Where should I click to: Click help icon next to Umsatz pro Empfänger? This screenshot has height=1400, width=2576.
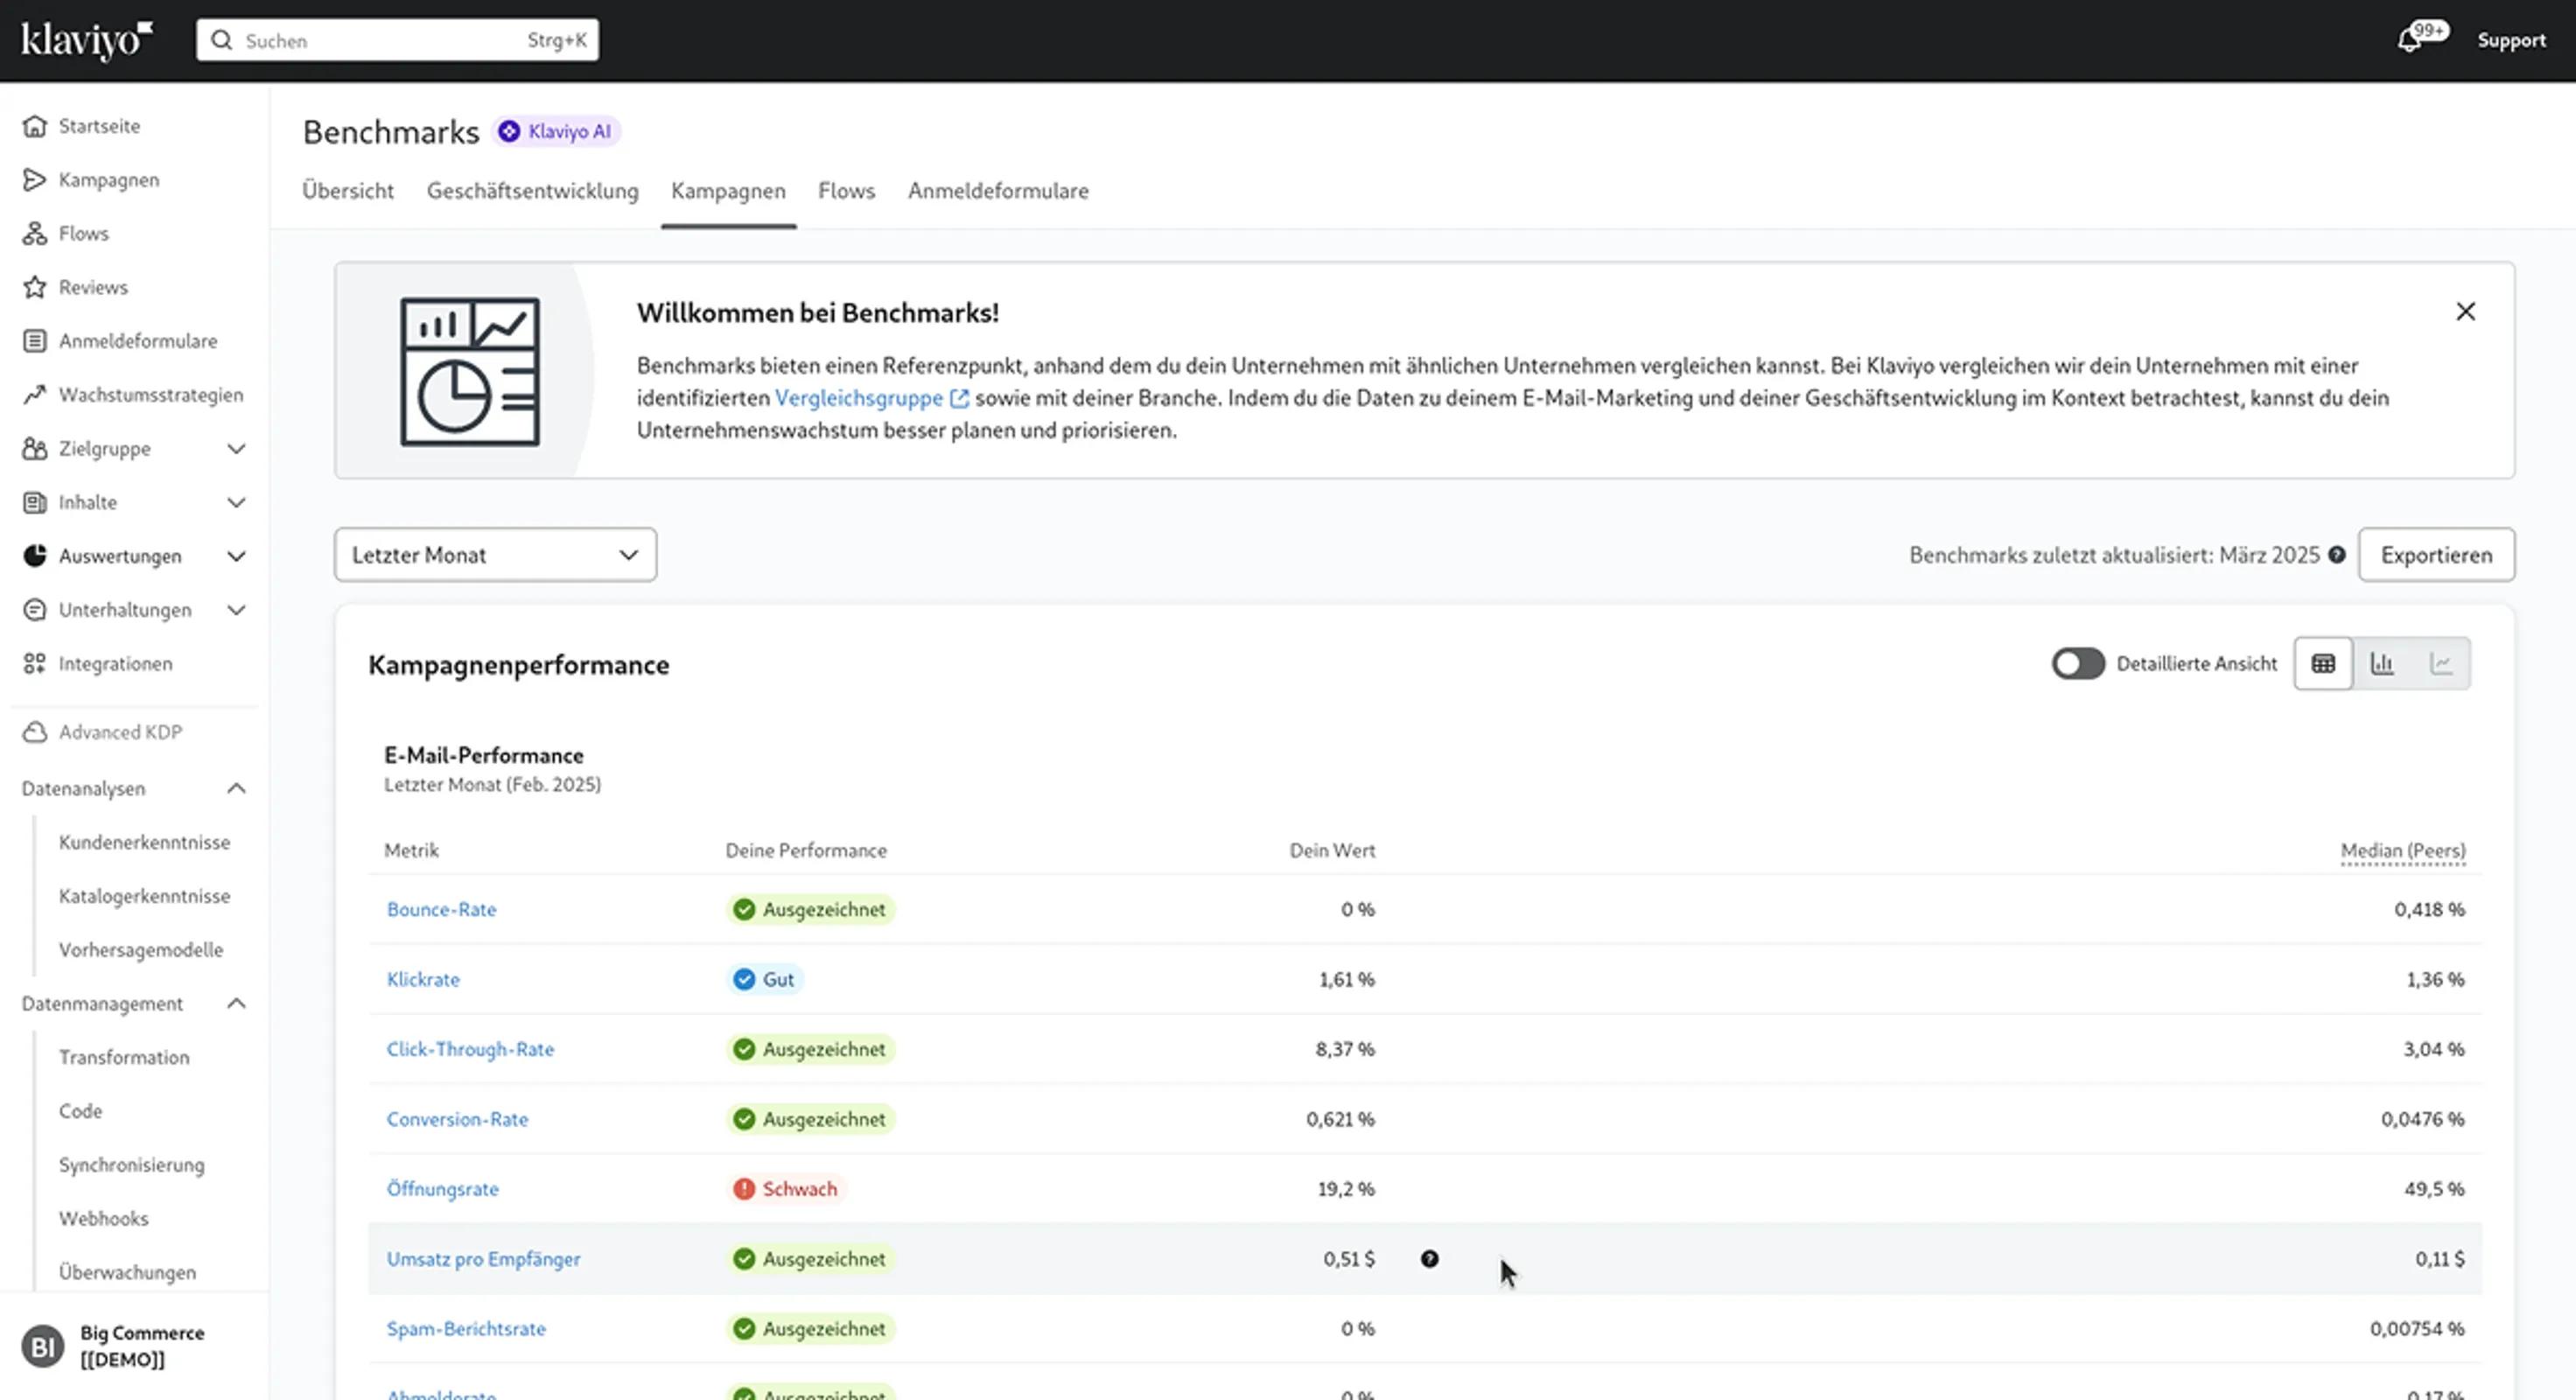(x=1429, y=1259)
